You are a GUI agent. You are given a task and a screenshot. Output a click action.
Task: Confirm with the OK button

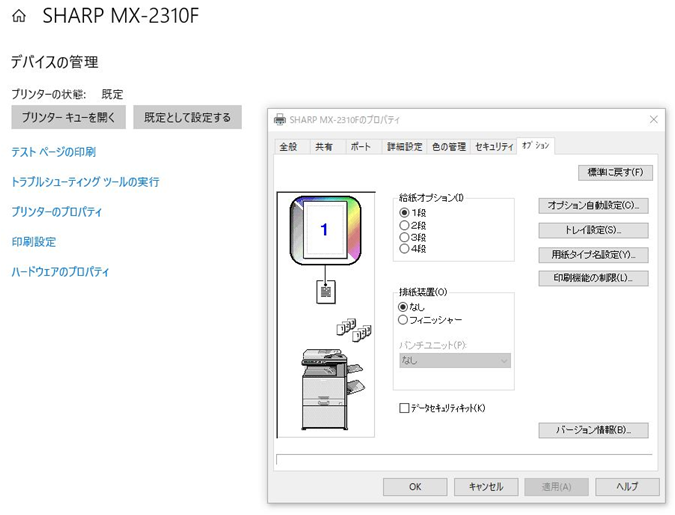[415, 487]
